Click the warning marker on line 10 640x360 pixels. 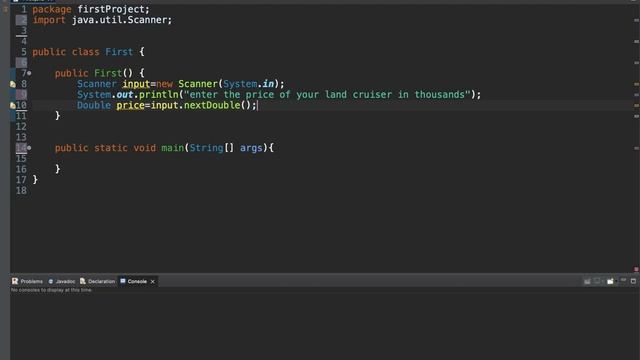(13, 105)
